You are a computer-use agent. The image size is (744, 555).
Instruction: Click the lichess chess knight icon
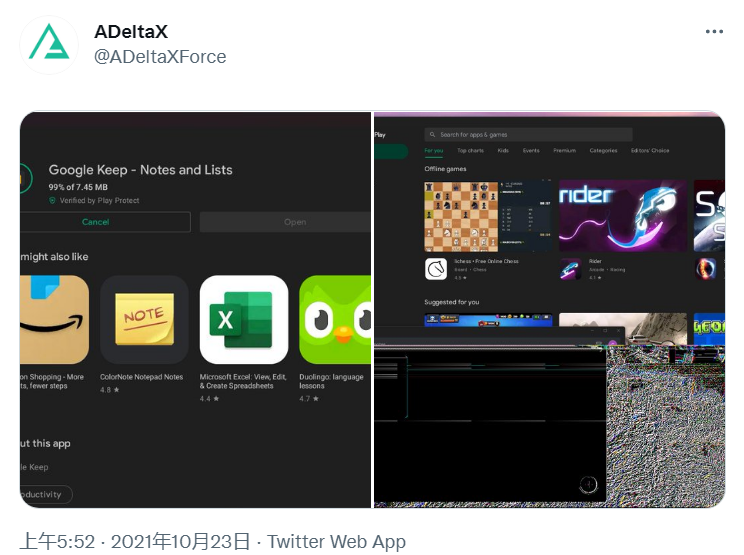pos(436,269)
